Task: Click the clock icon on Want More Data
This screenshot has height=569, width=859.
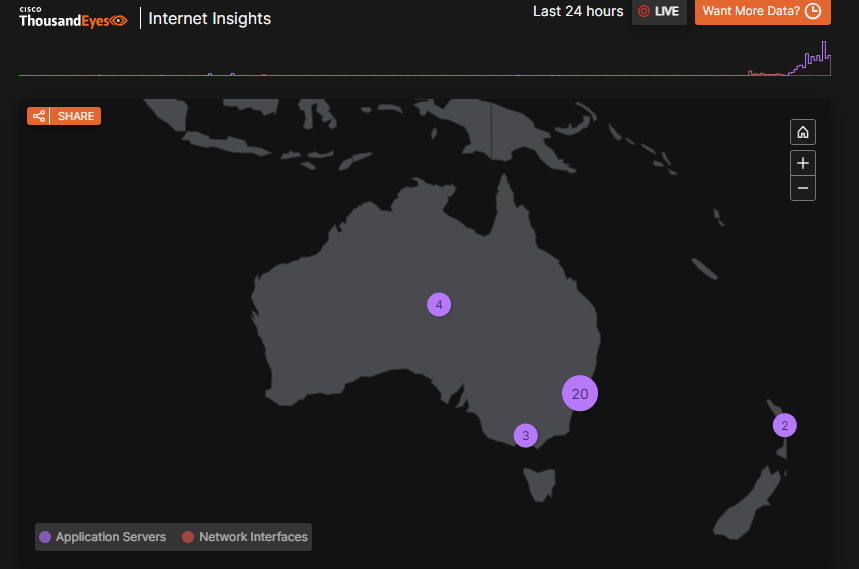Action: tap(813, 11)
